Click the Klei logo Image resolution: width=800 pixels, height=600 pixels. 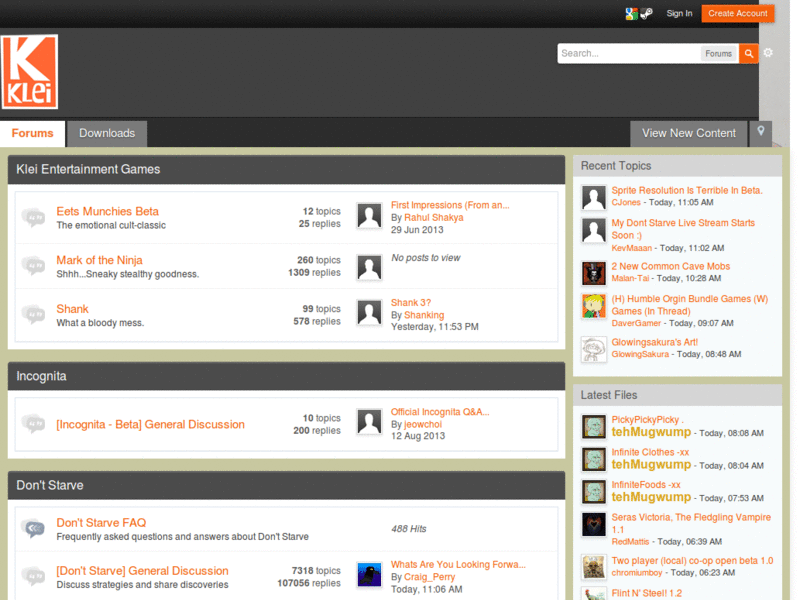(x=30, y=71)
